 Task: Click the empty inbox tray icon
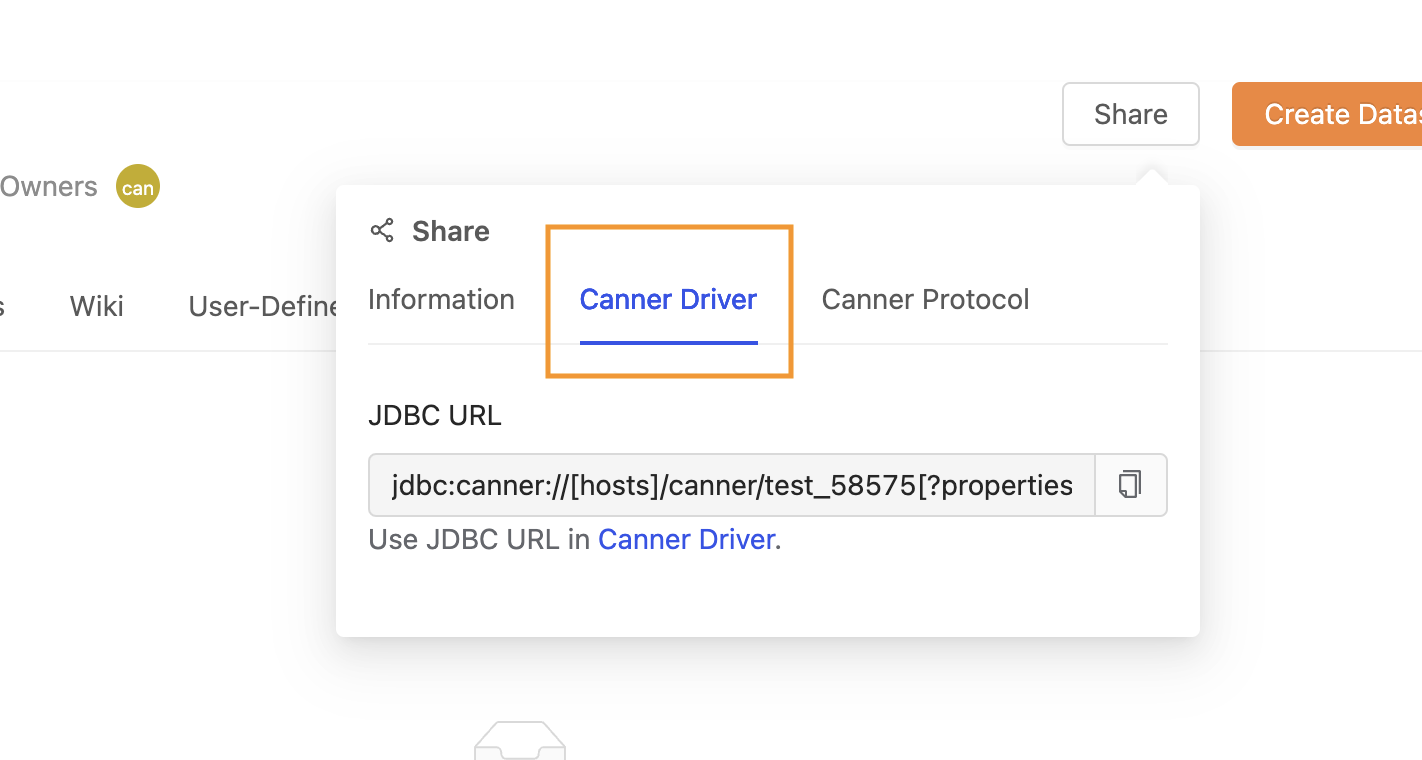click(x=520, y=741)
